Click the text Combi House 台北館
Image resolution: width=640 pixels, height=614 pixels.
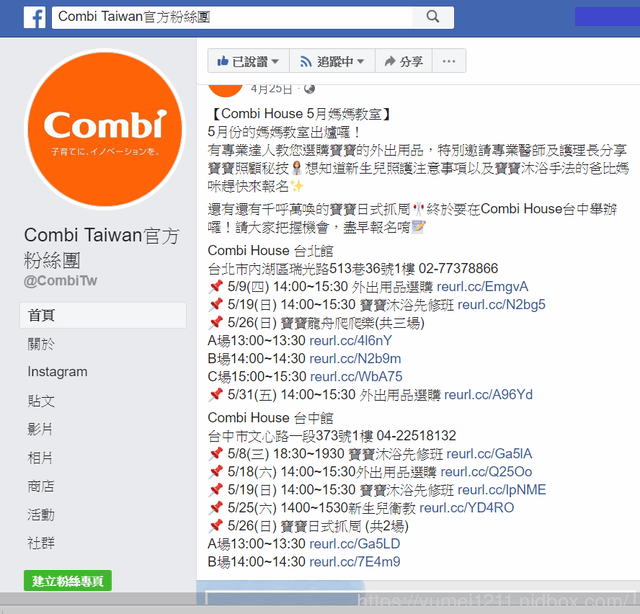click(270, 251)
